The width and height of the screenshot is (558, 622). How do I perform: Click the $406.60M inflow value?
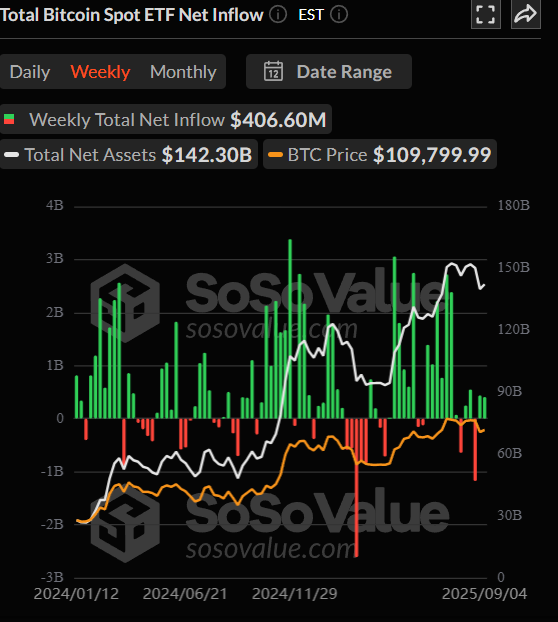point(278,119)
